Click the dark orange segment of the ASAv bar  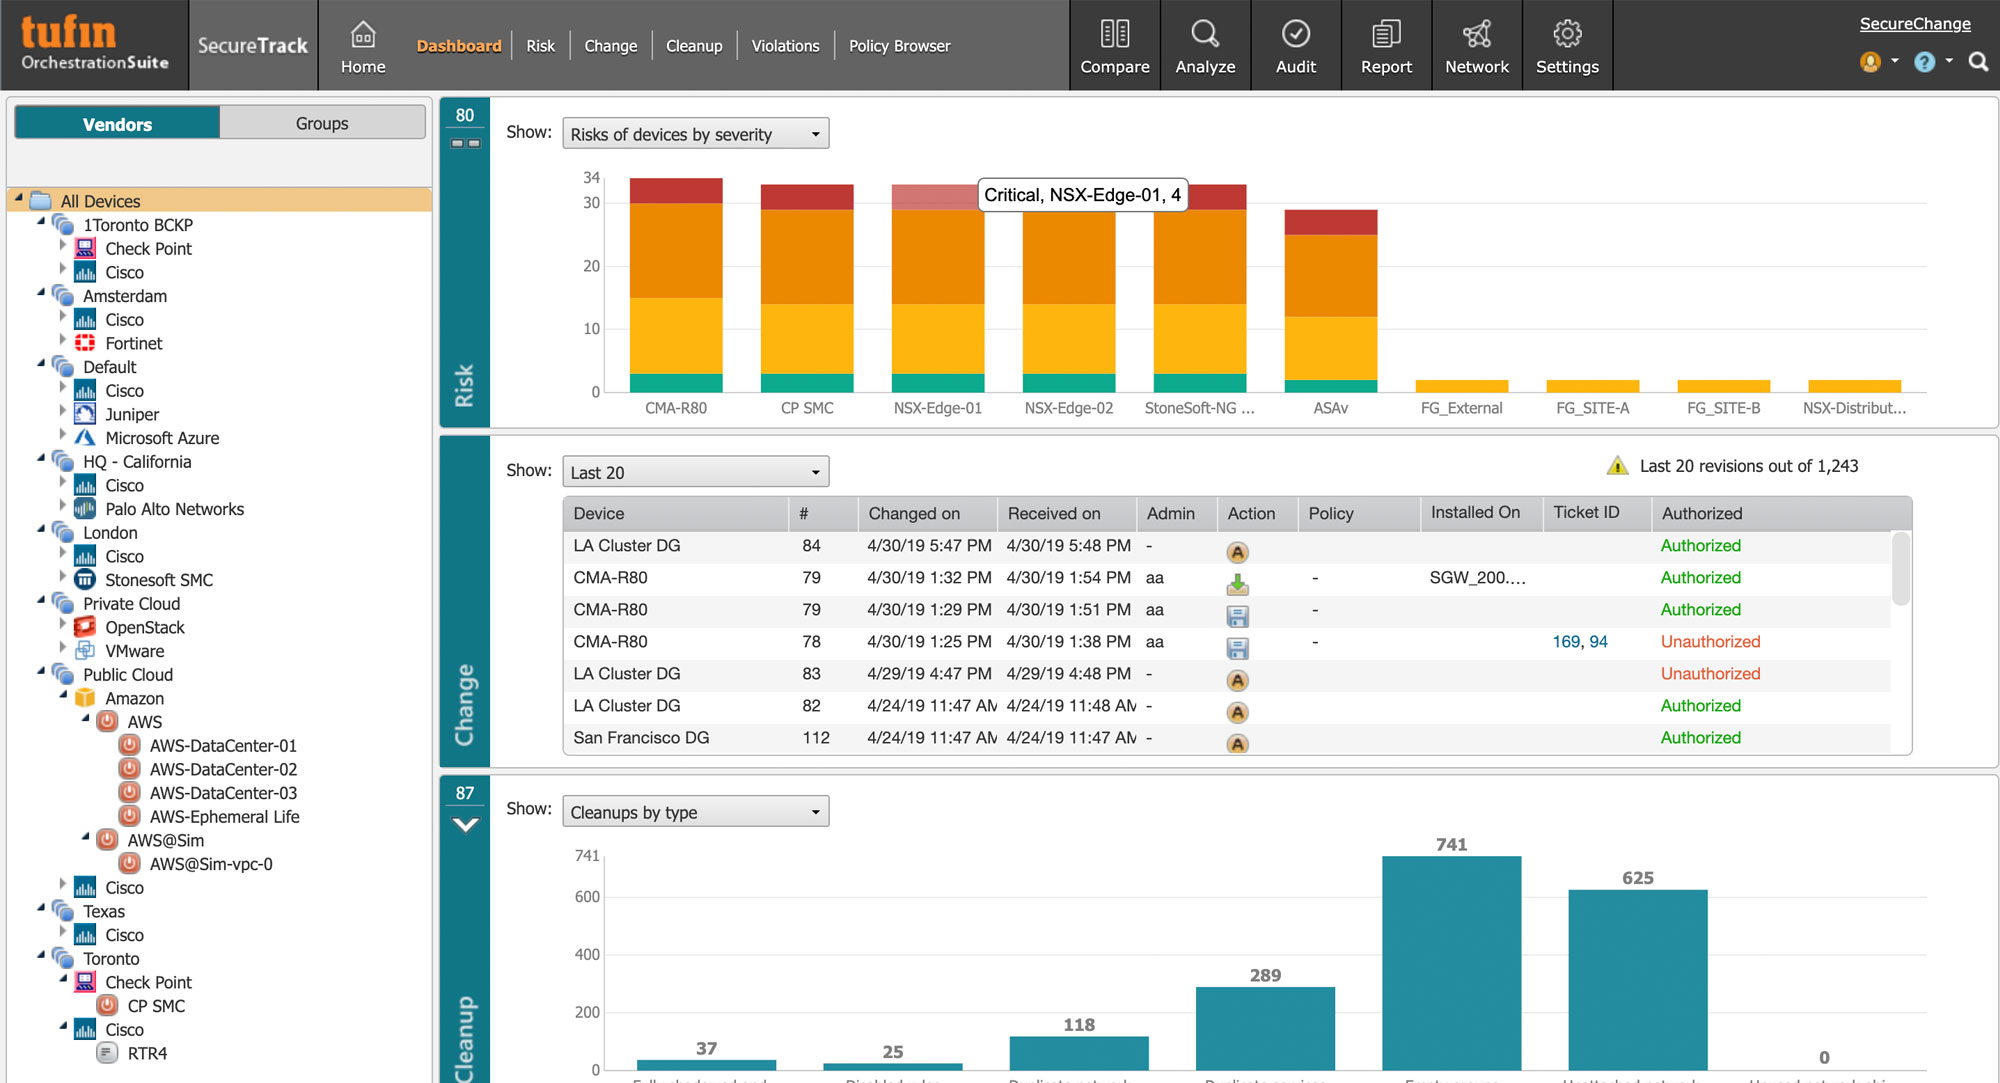coord(1330,275)
